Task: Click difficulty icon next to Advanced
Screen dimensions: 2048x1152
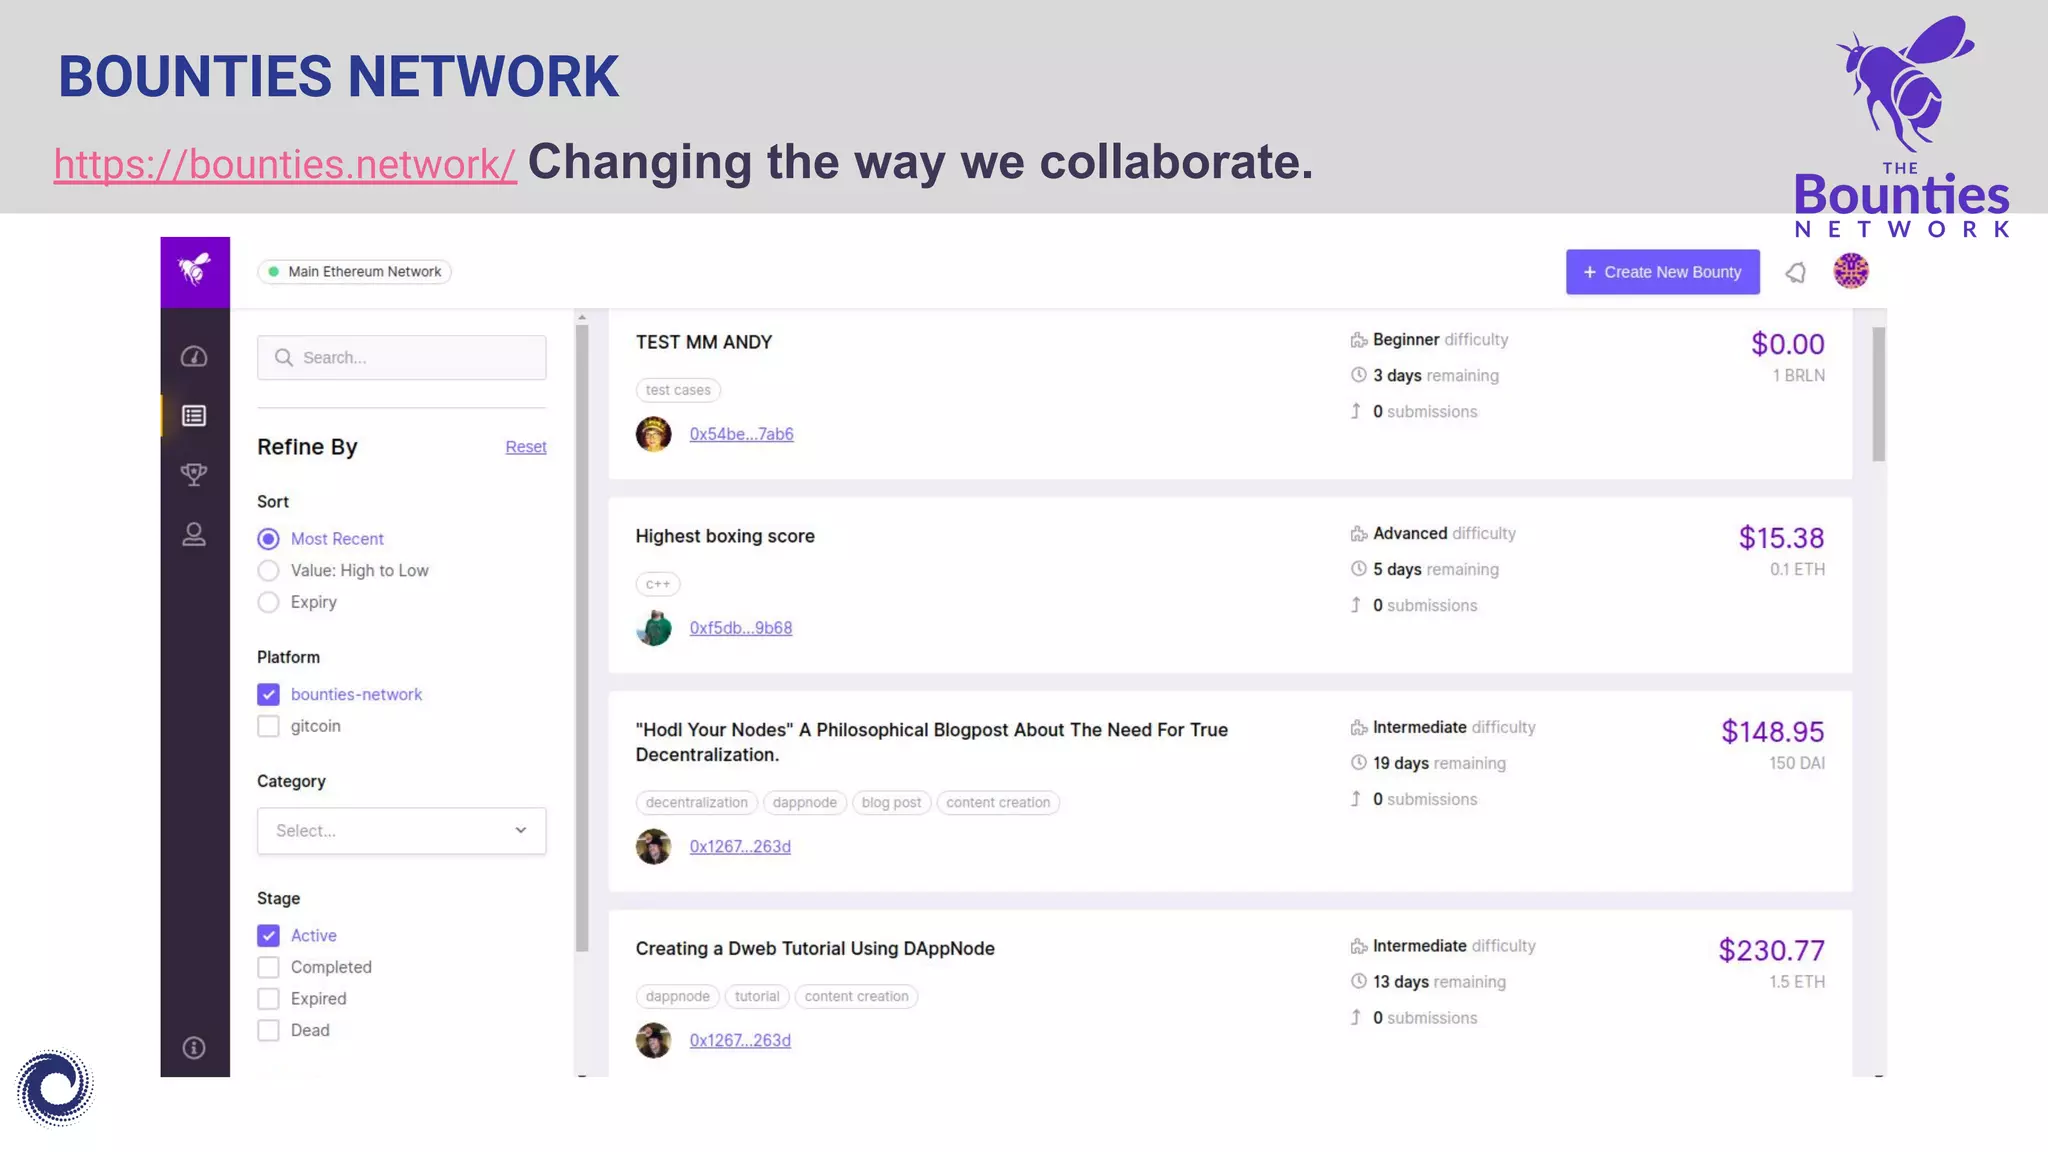Action: (x=1358, y=534)
